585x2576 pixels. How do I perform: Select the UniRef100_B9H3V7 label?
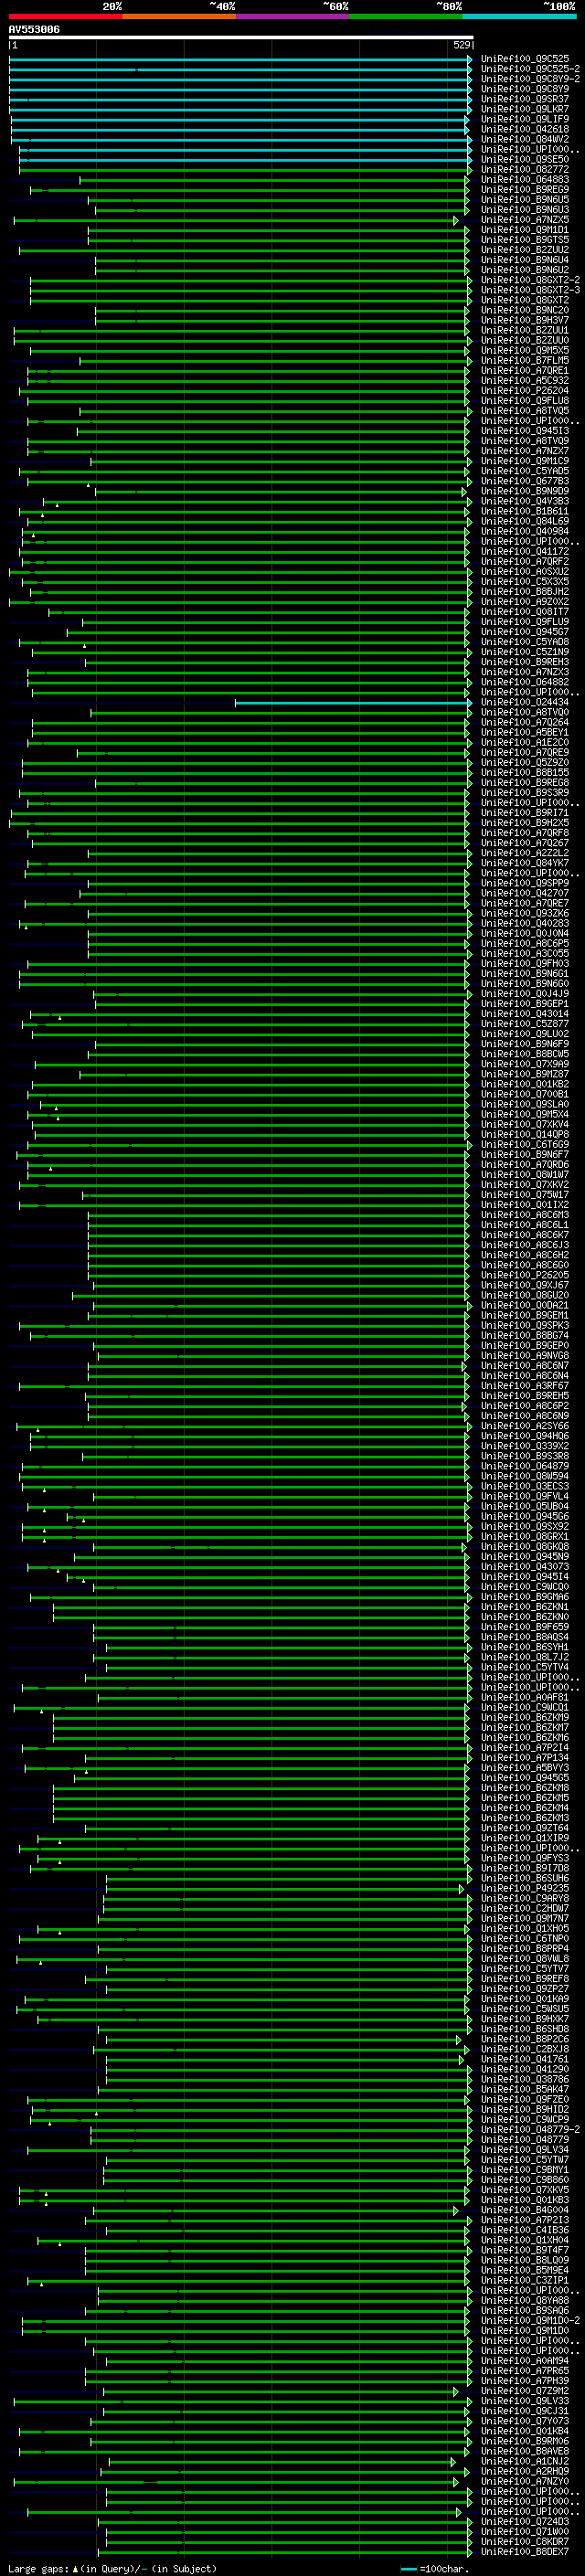pyautogui.click(x=525, y=320)
